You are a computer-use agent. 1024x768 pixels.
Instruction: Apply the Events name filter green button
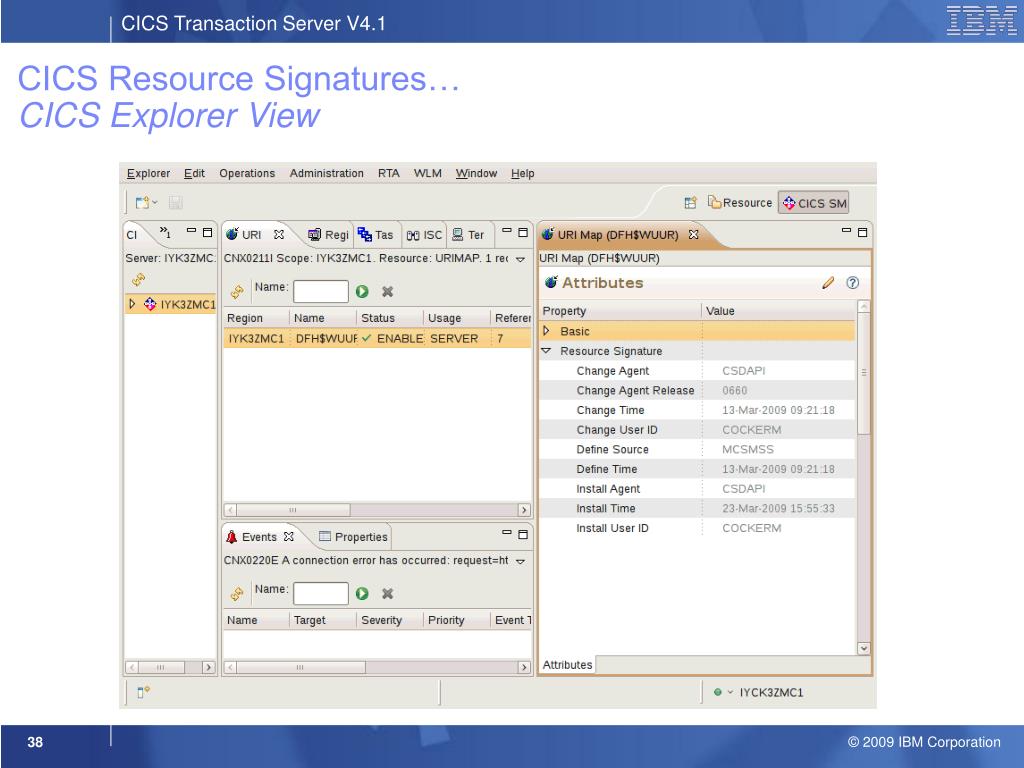(x=362, y=594)
